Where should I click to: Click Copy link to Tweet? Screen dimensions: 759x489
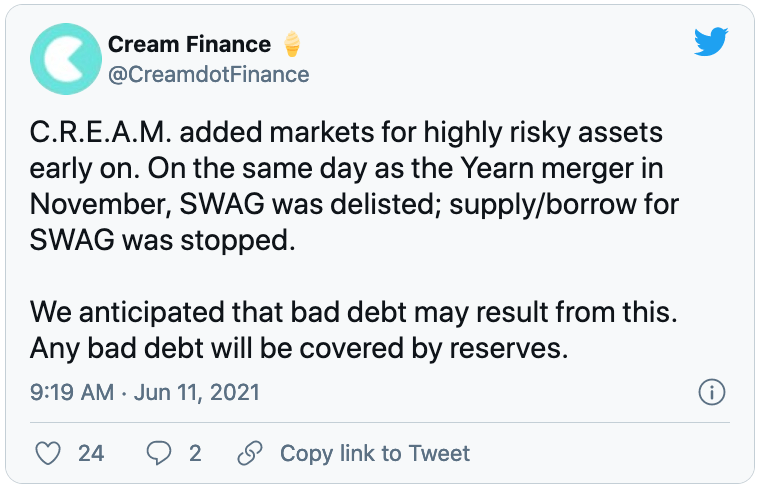tap(375, 454)
